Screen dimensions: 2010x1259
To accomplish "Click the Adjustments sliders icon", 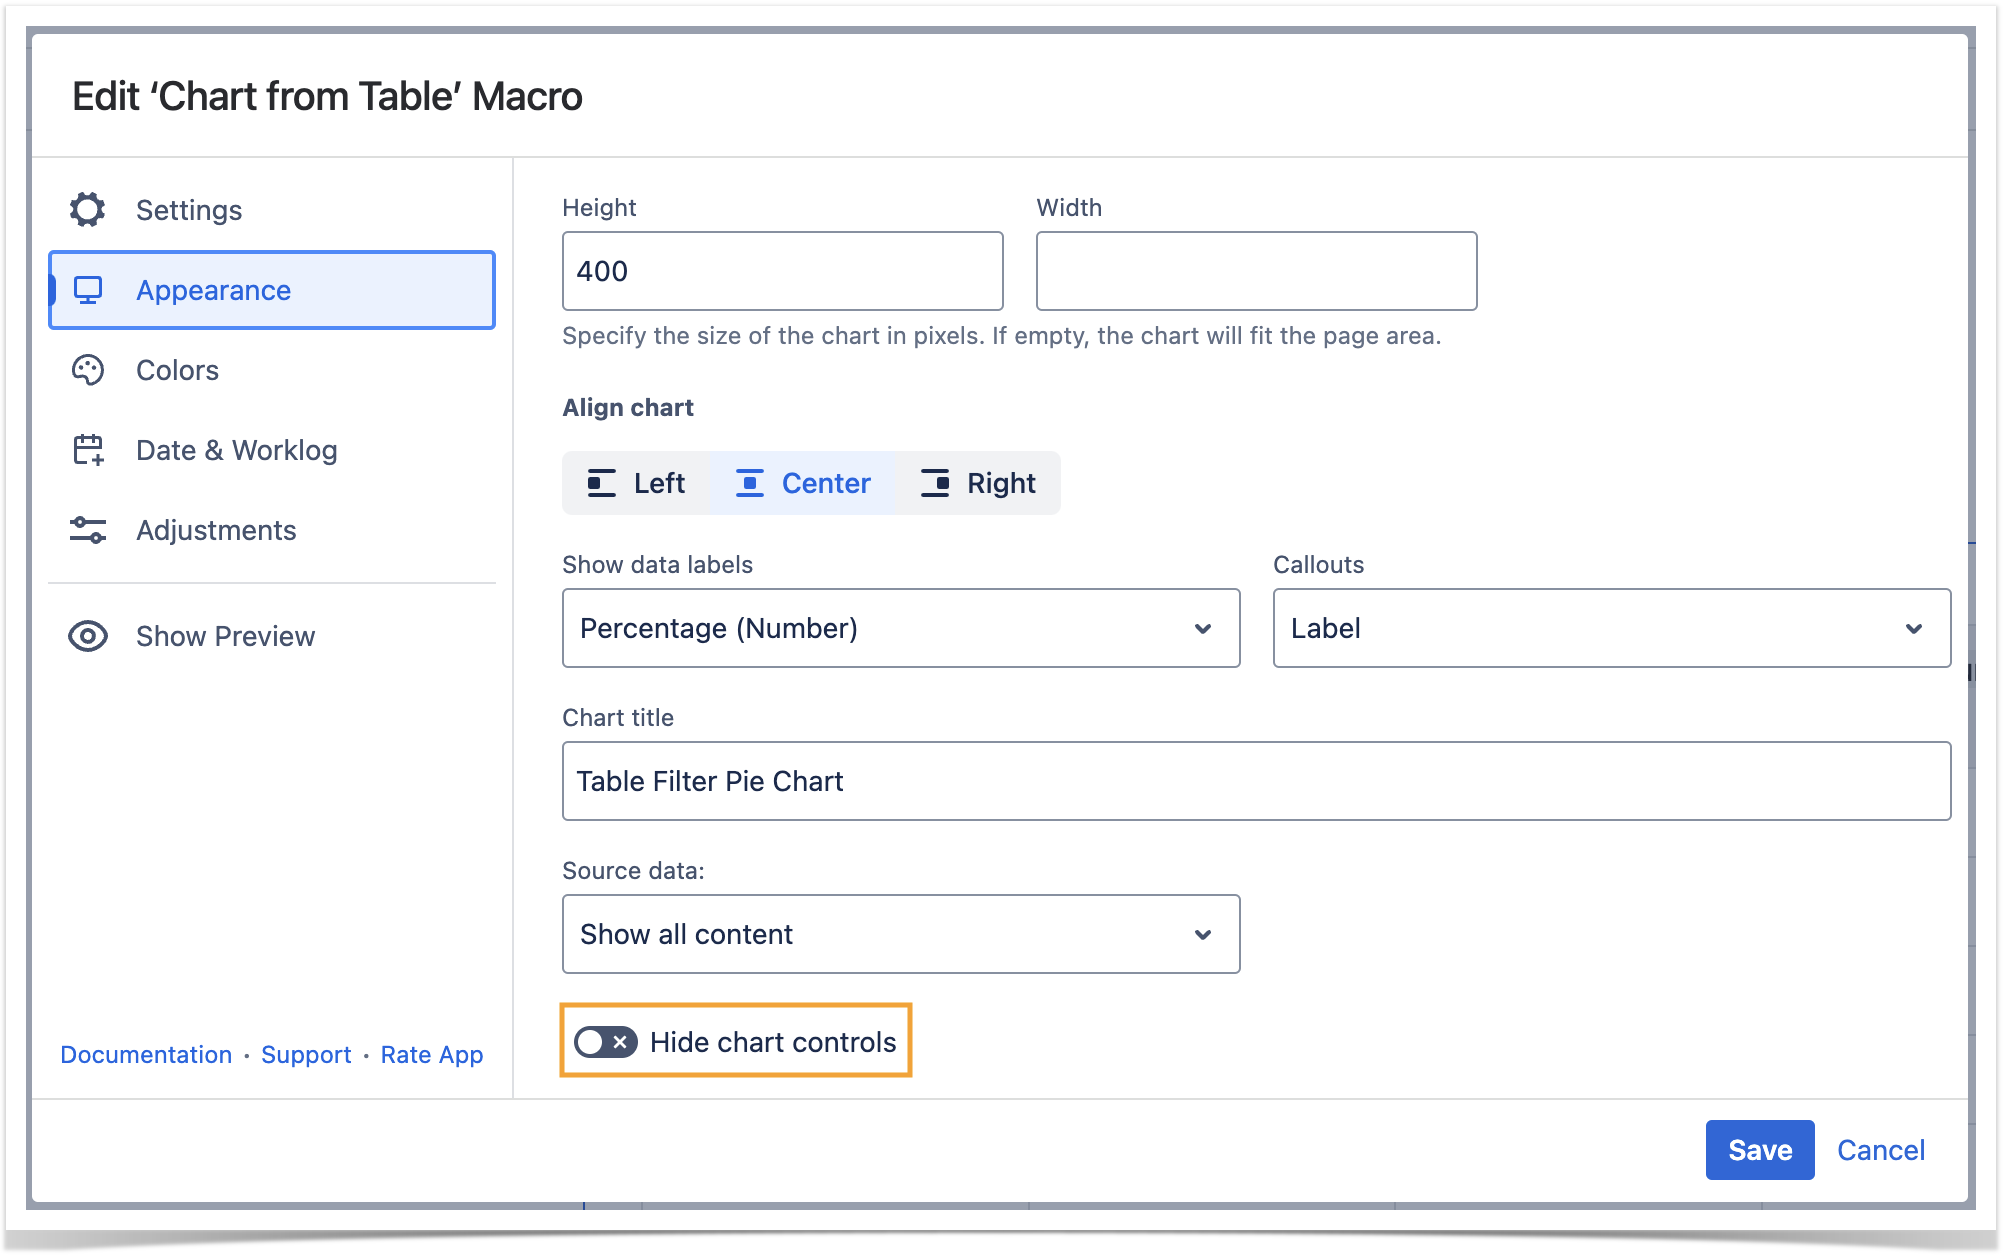I will coord(88,530).
